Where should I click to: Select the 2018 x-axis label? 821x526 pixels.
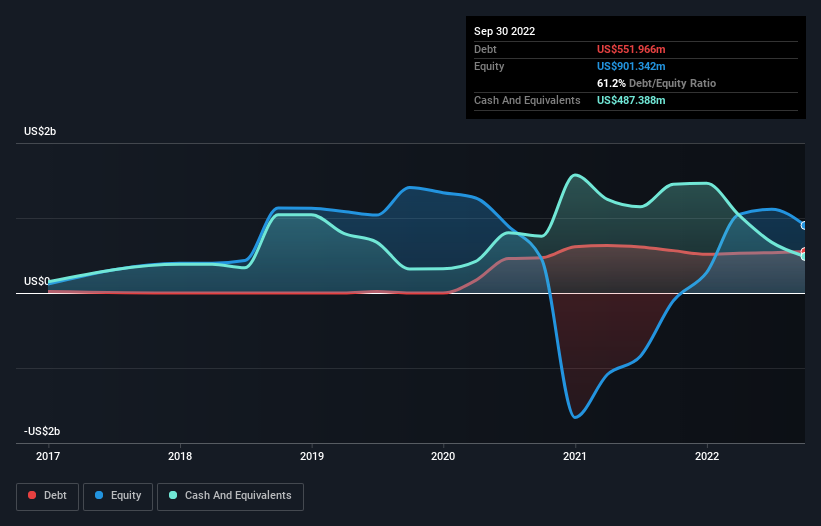tap(180, 456)
